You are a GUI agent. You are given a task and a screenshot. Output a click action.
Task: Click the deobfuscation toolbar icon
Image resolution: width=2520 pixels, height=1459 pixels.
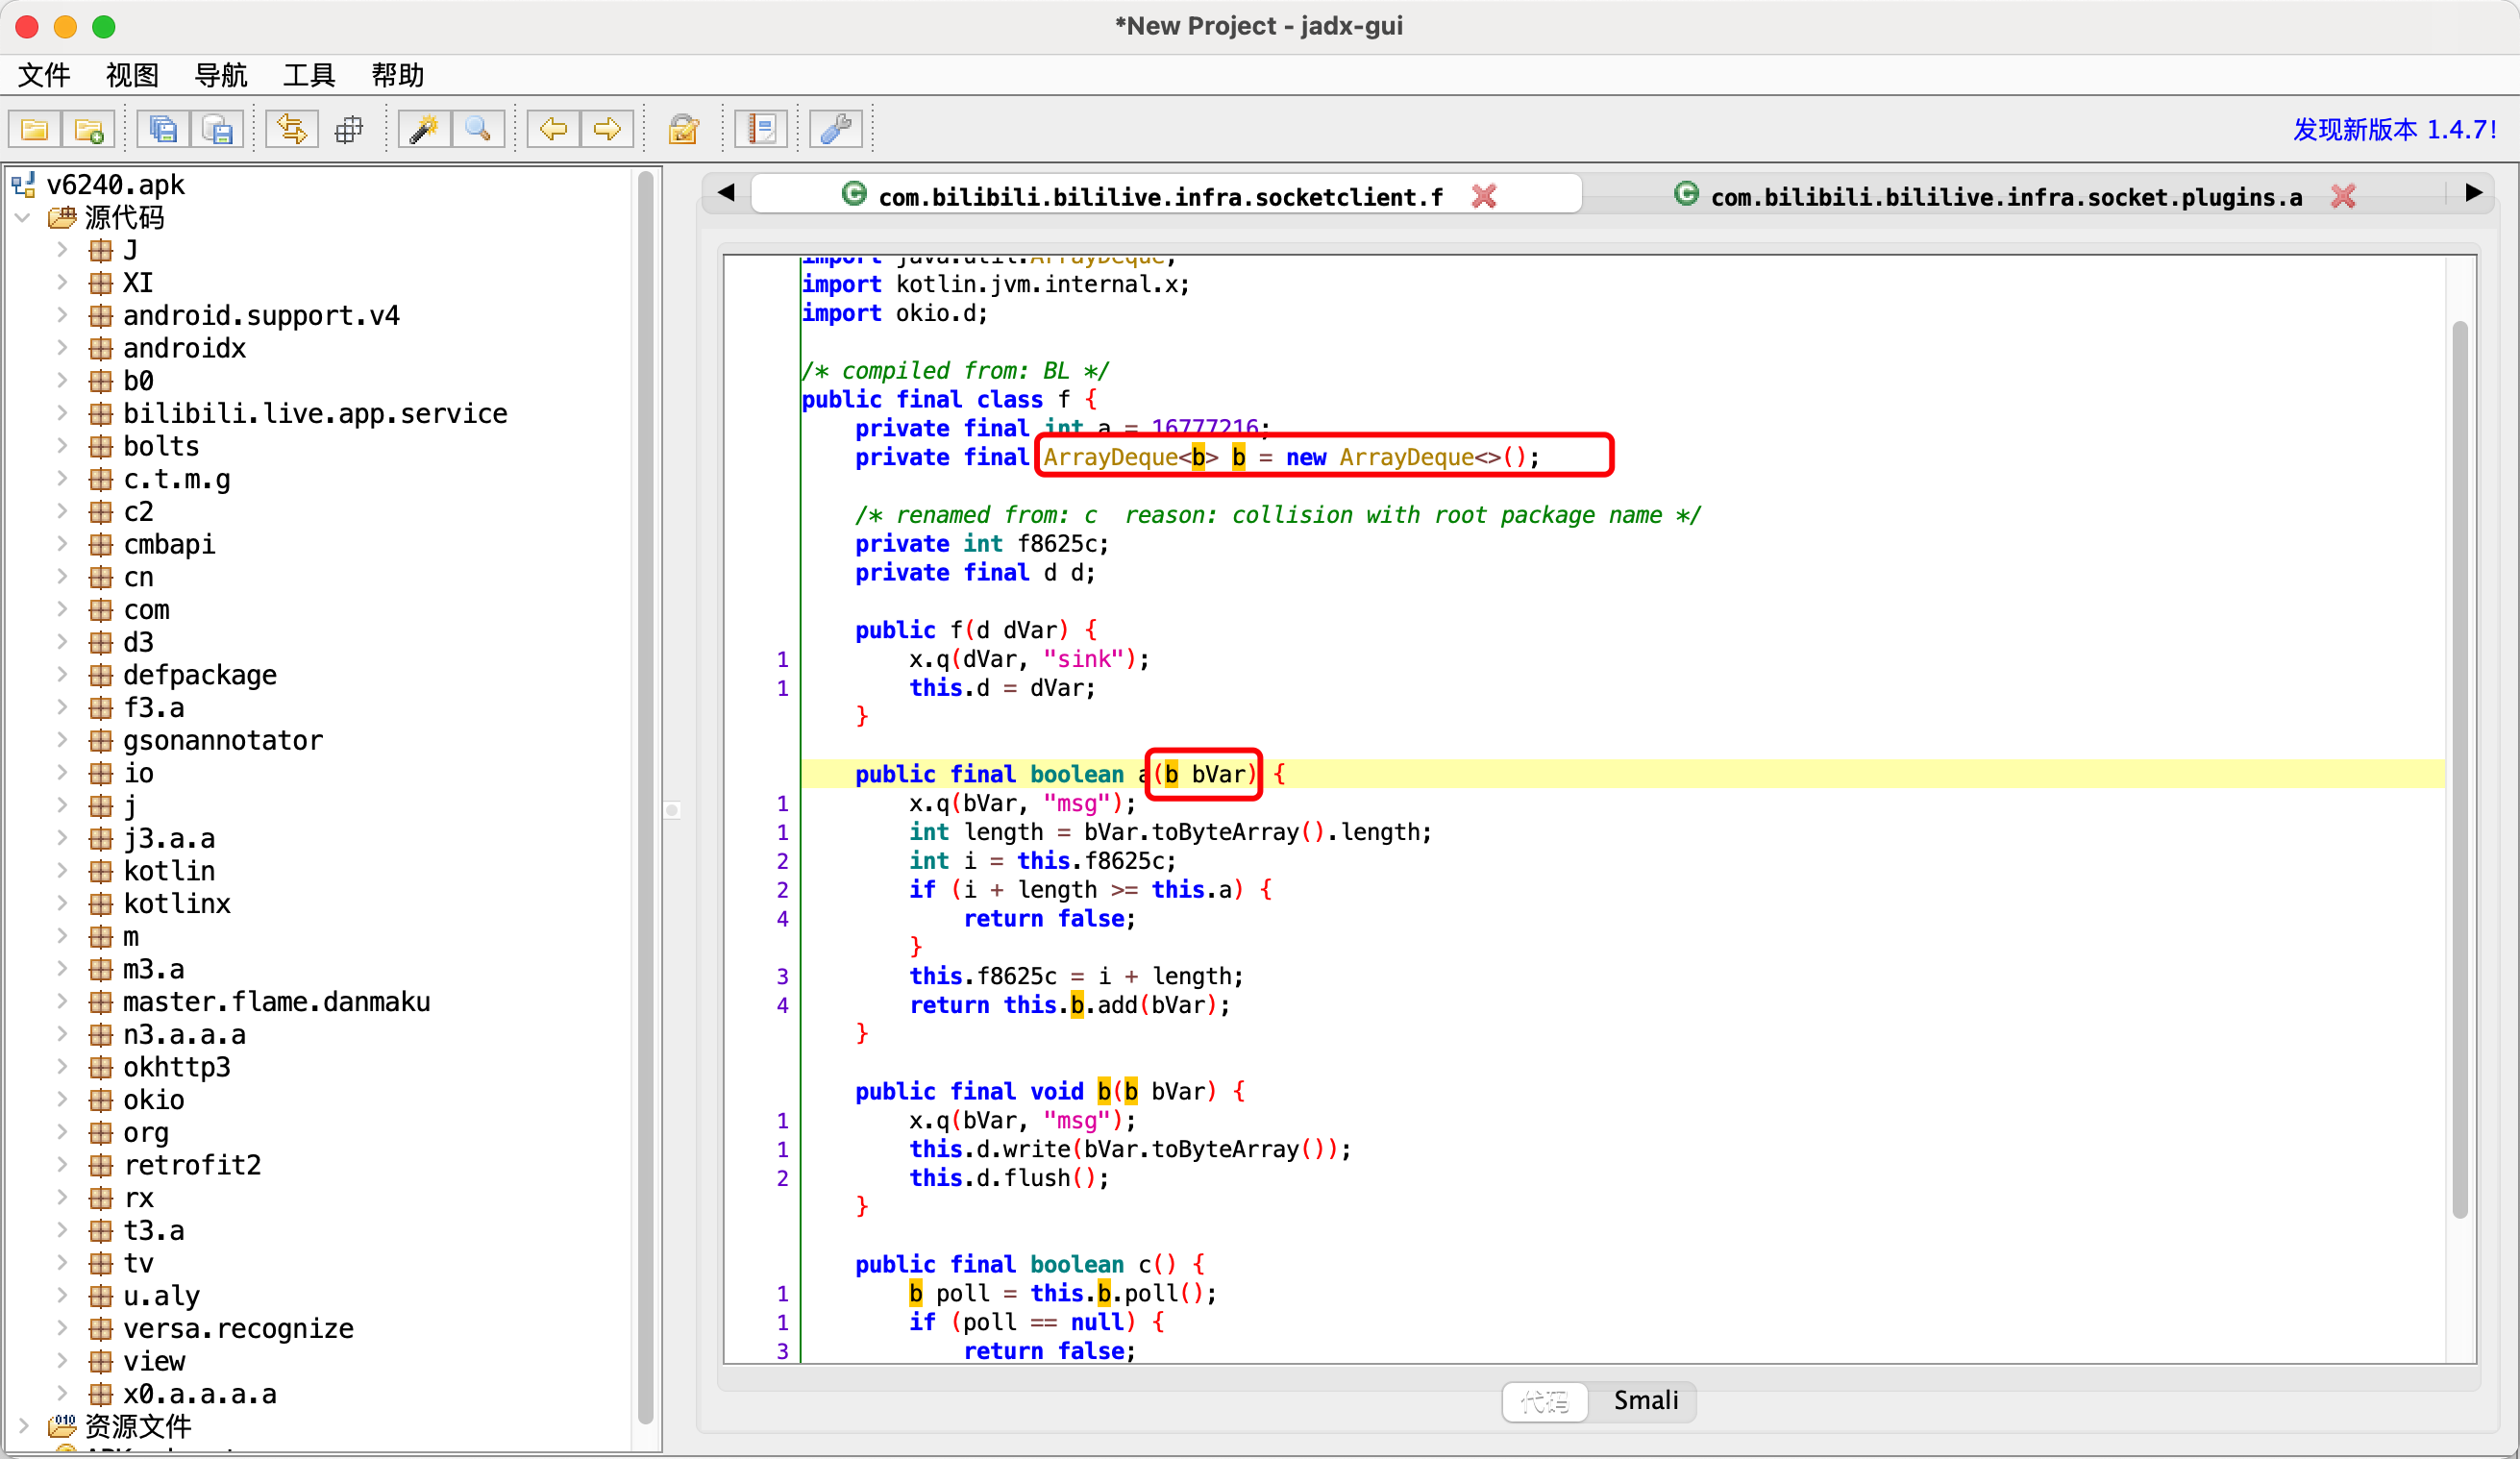pyautogui.click(x=684, y=129)
